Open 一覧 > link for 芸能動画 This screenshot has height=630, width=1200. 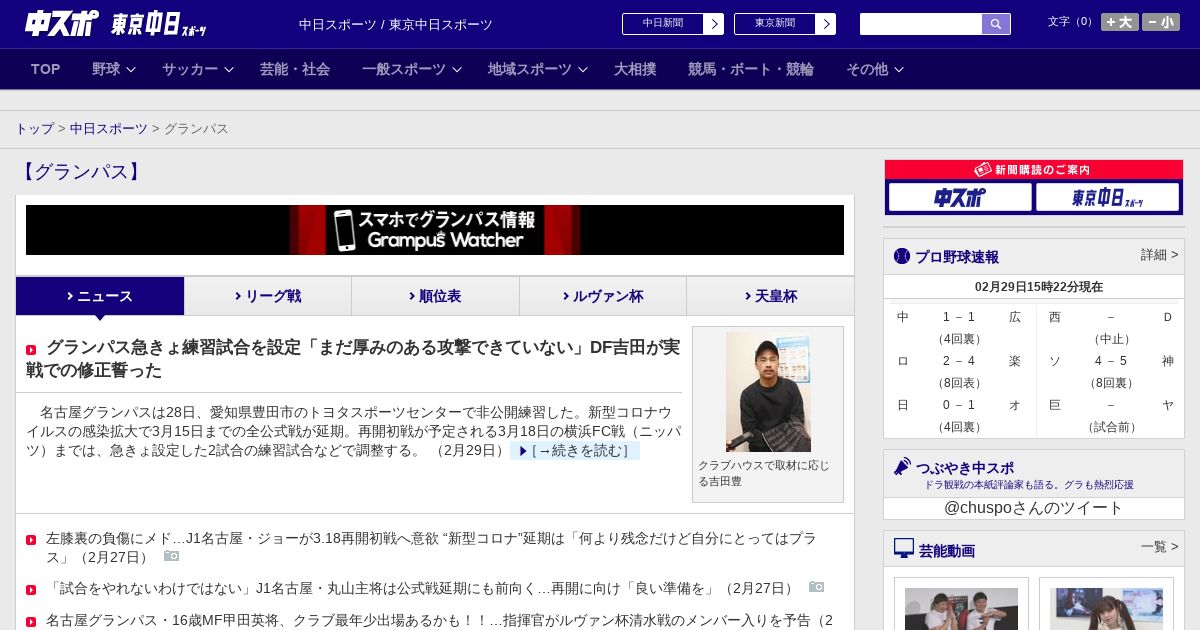1159,547
